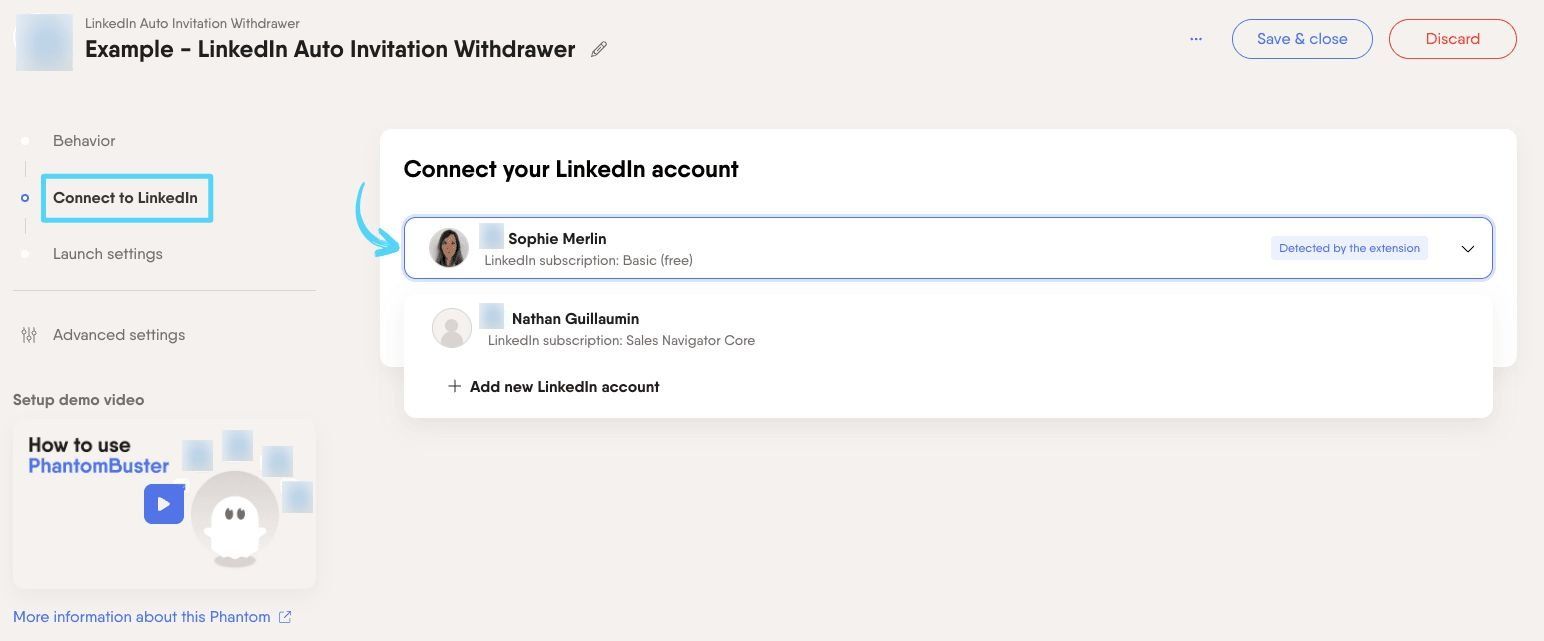Open the How to use PhantomBuster thumbnail

164,503
